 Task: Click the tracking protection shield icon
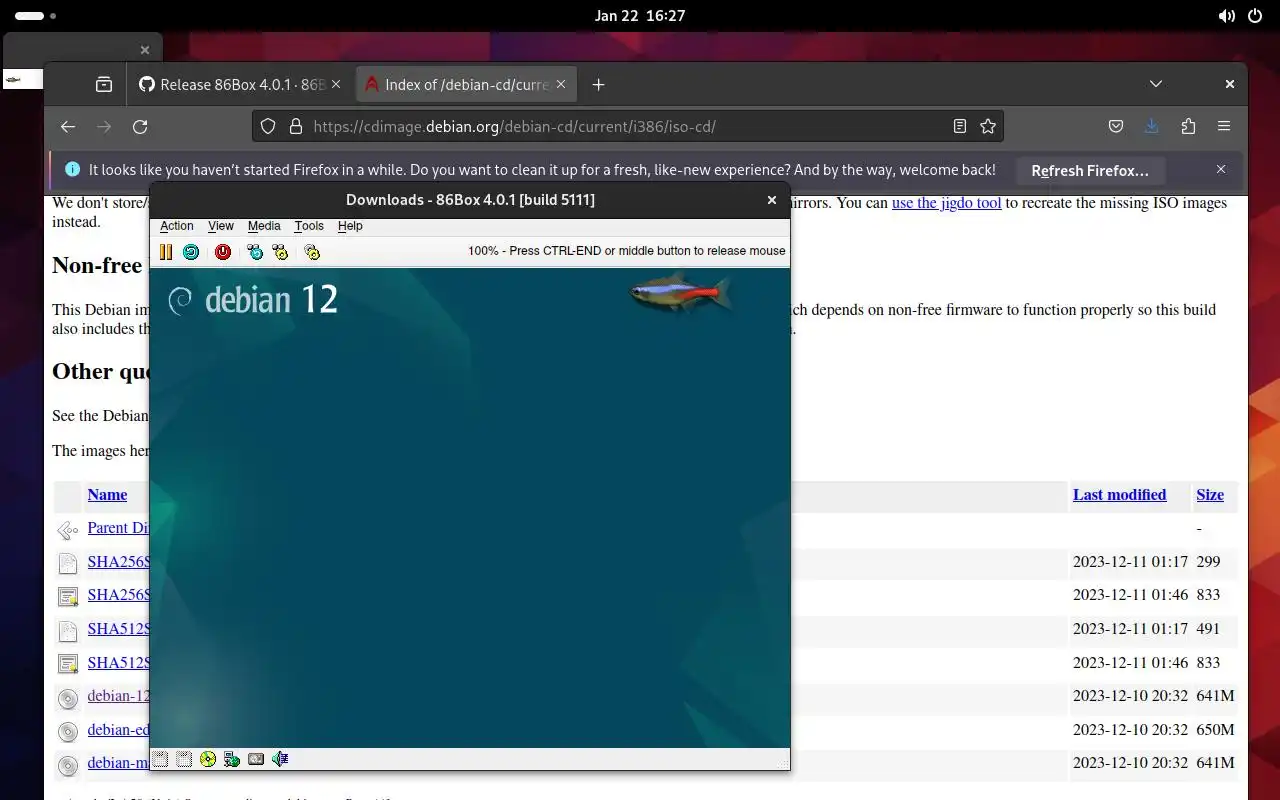click(268, 126)
